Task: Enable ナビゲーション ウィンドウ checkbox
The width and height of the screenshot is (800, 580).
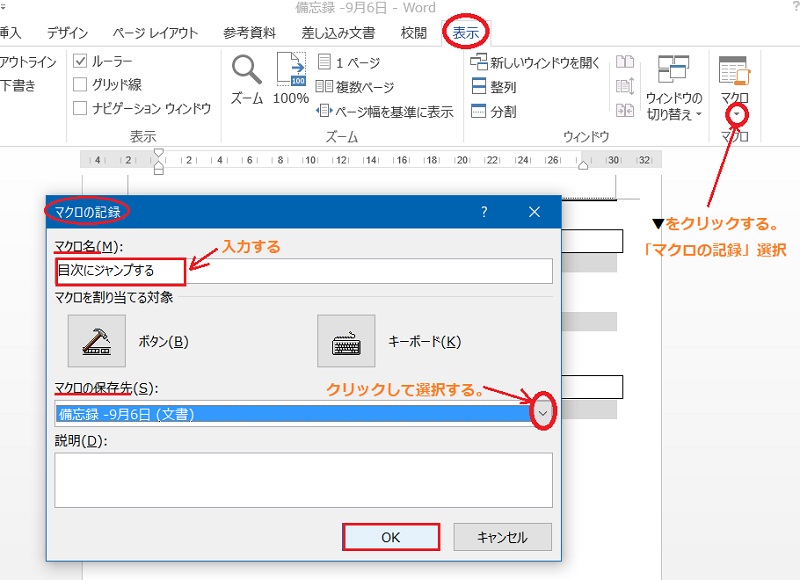Action: pyautogui.click(x=80, y=108)
